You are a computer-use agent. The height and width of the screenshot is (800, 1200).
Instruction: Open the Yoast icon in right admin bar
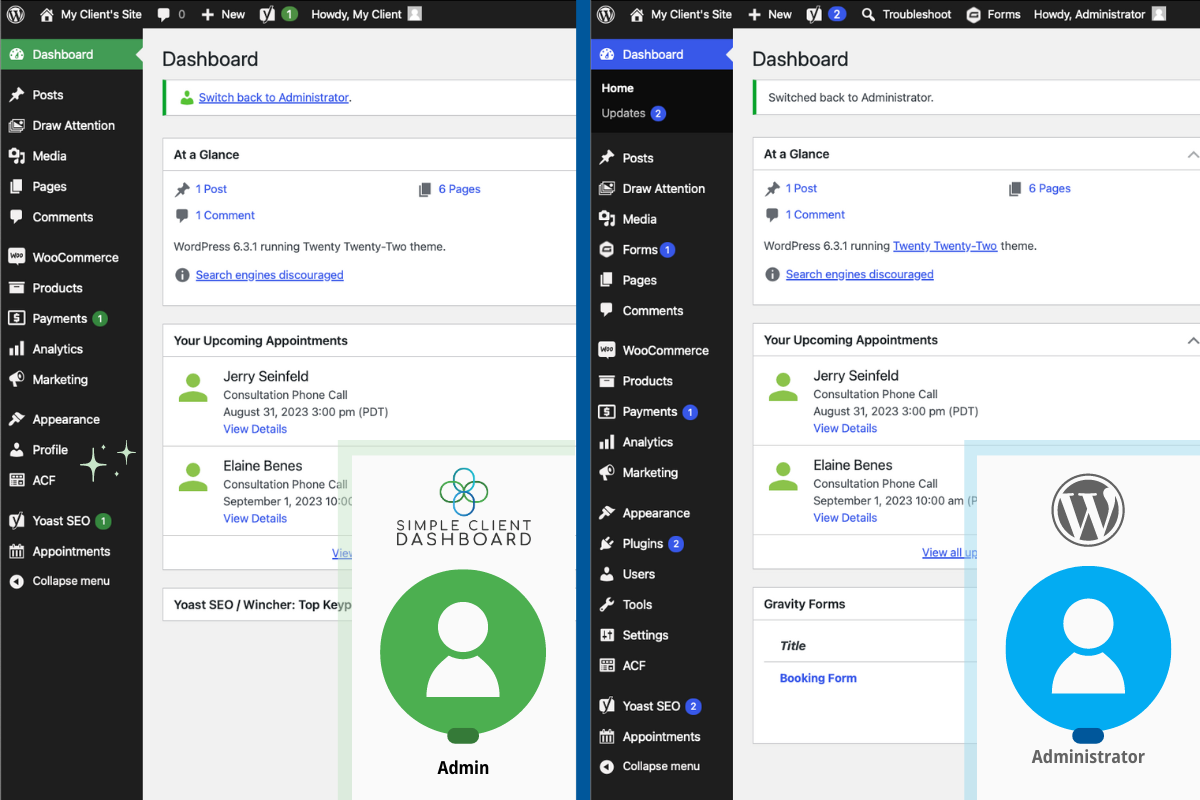pyautogui.click(x=813, y=14)
